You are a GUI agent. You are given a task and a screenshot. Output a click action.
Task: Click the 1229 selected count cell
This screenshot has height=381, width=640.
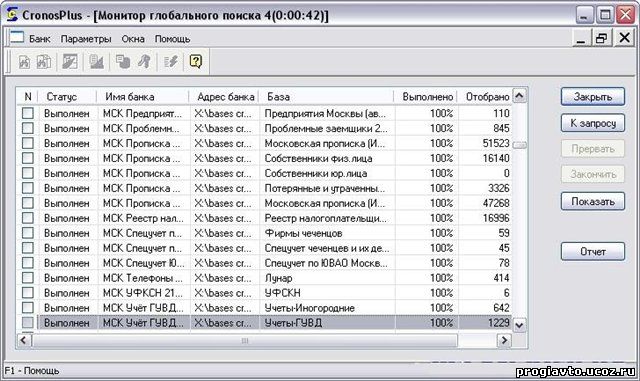pyautogui.click(x=485, y=323)
